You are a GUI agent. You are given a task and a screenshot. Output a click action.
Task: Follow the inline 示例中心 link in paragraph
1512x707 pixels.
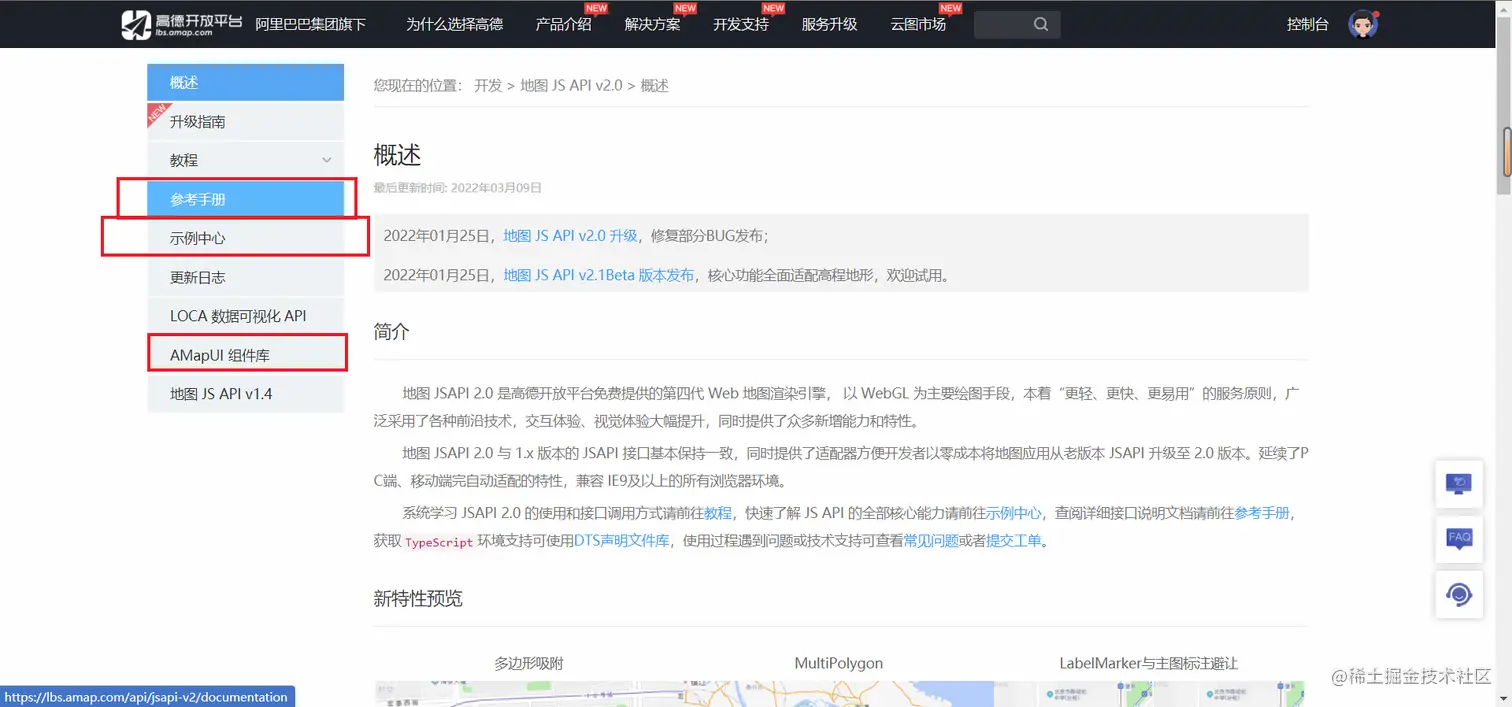(x=1014, y=513)
